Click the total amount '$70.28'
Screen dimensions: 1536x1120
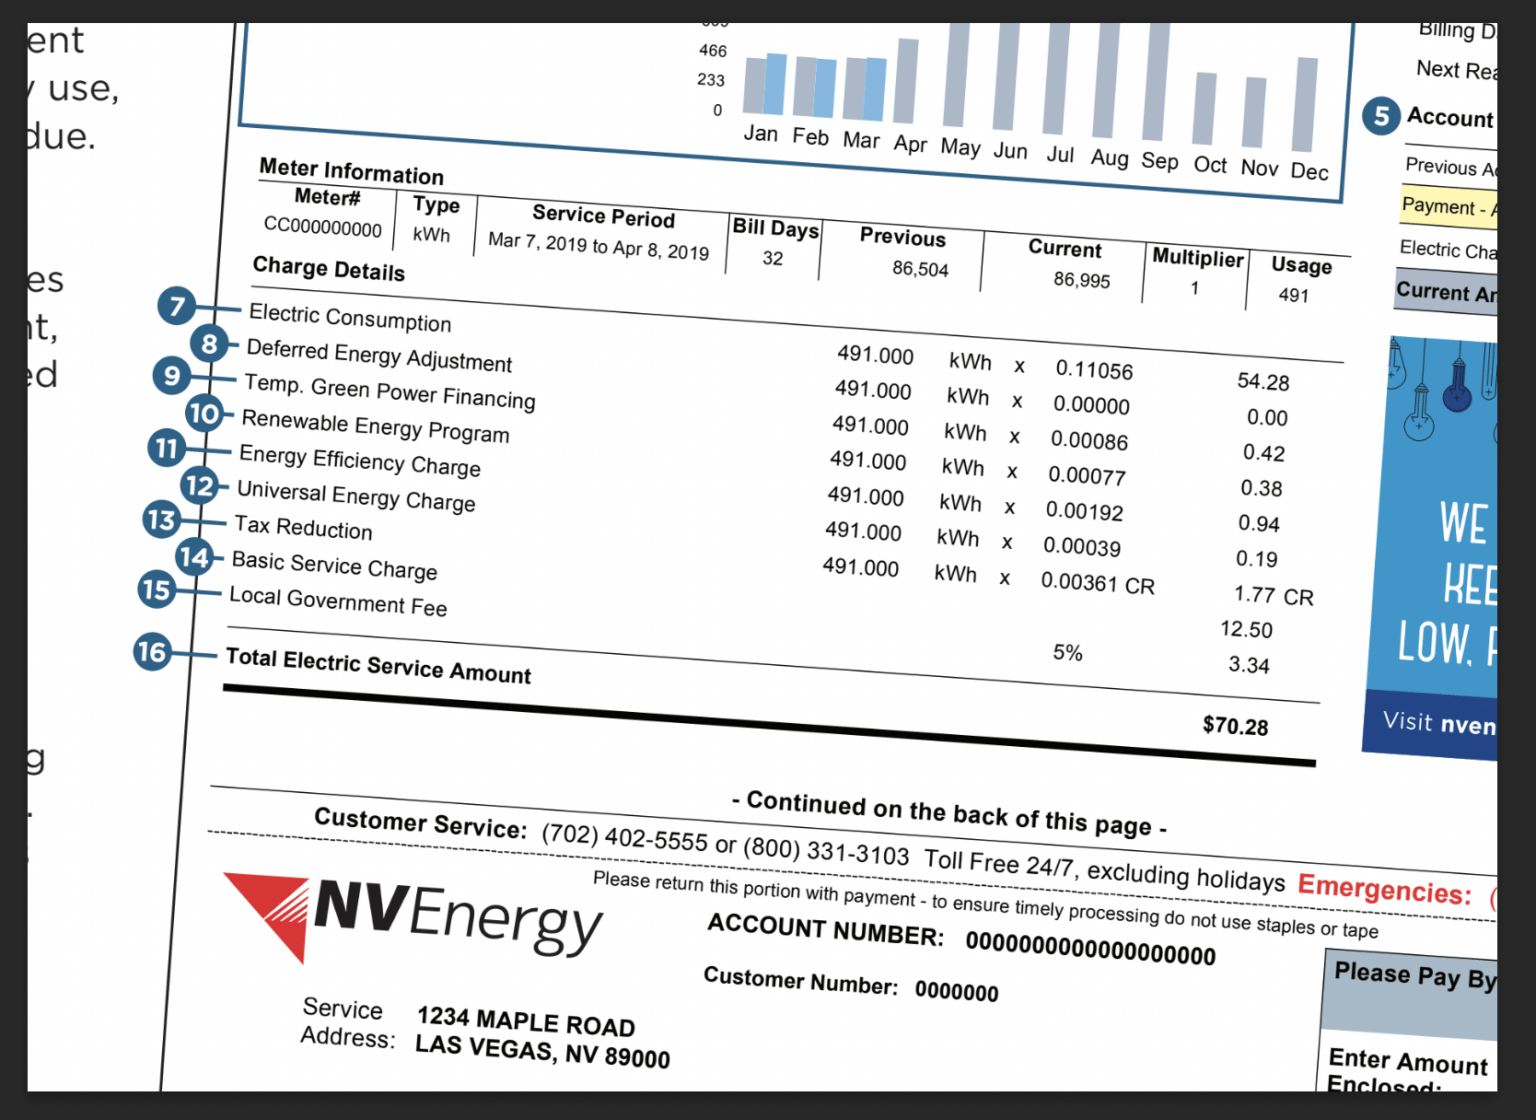pyautogui.click(x=1235, y=726)
